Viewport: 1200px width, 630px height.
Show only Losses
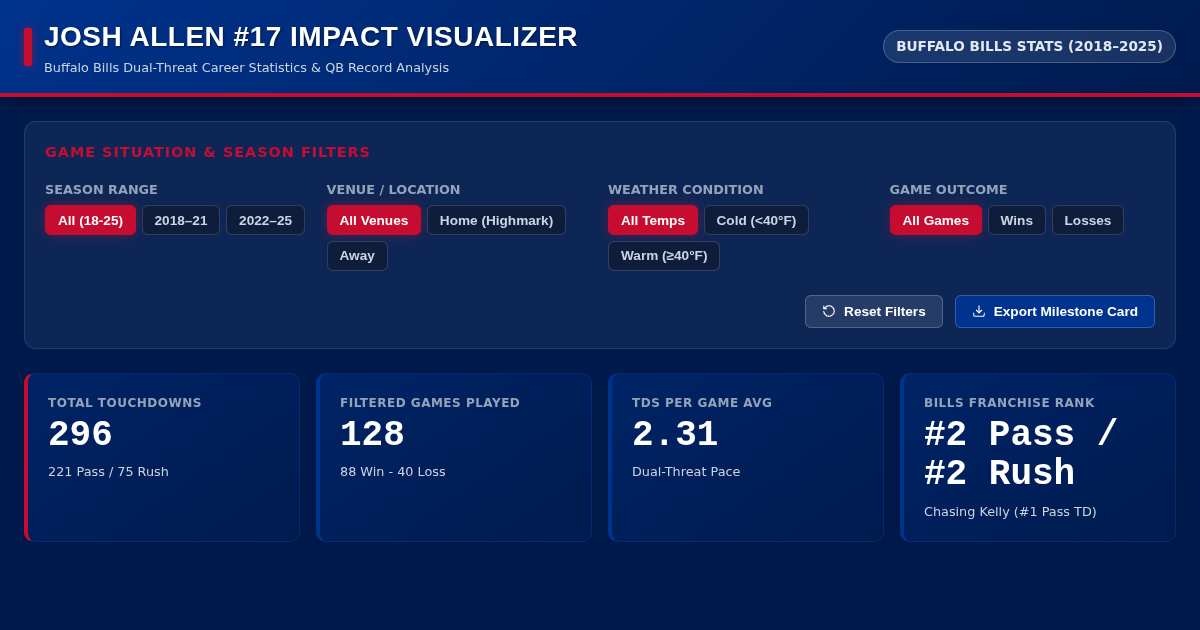pos(1088,220)
